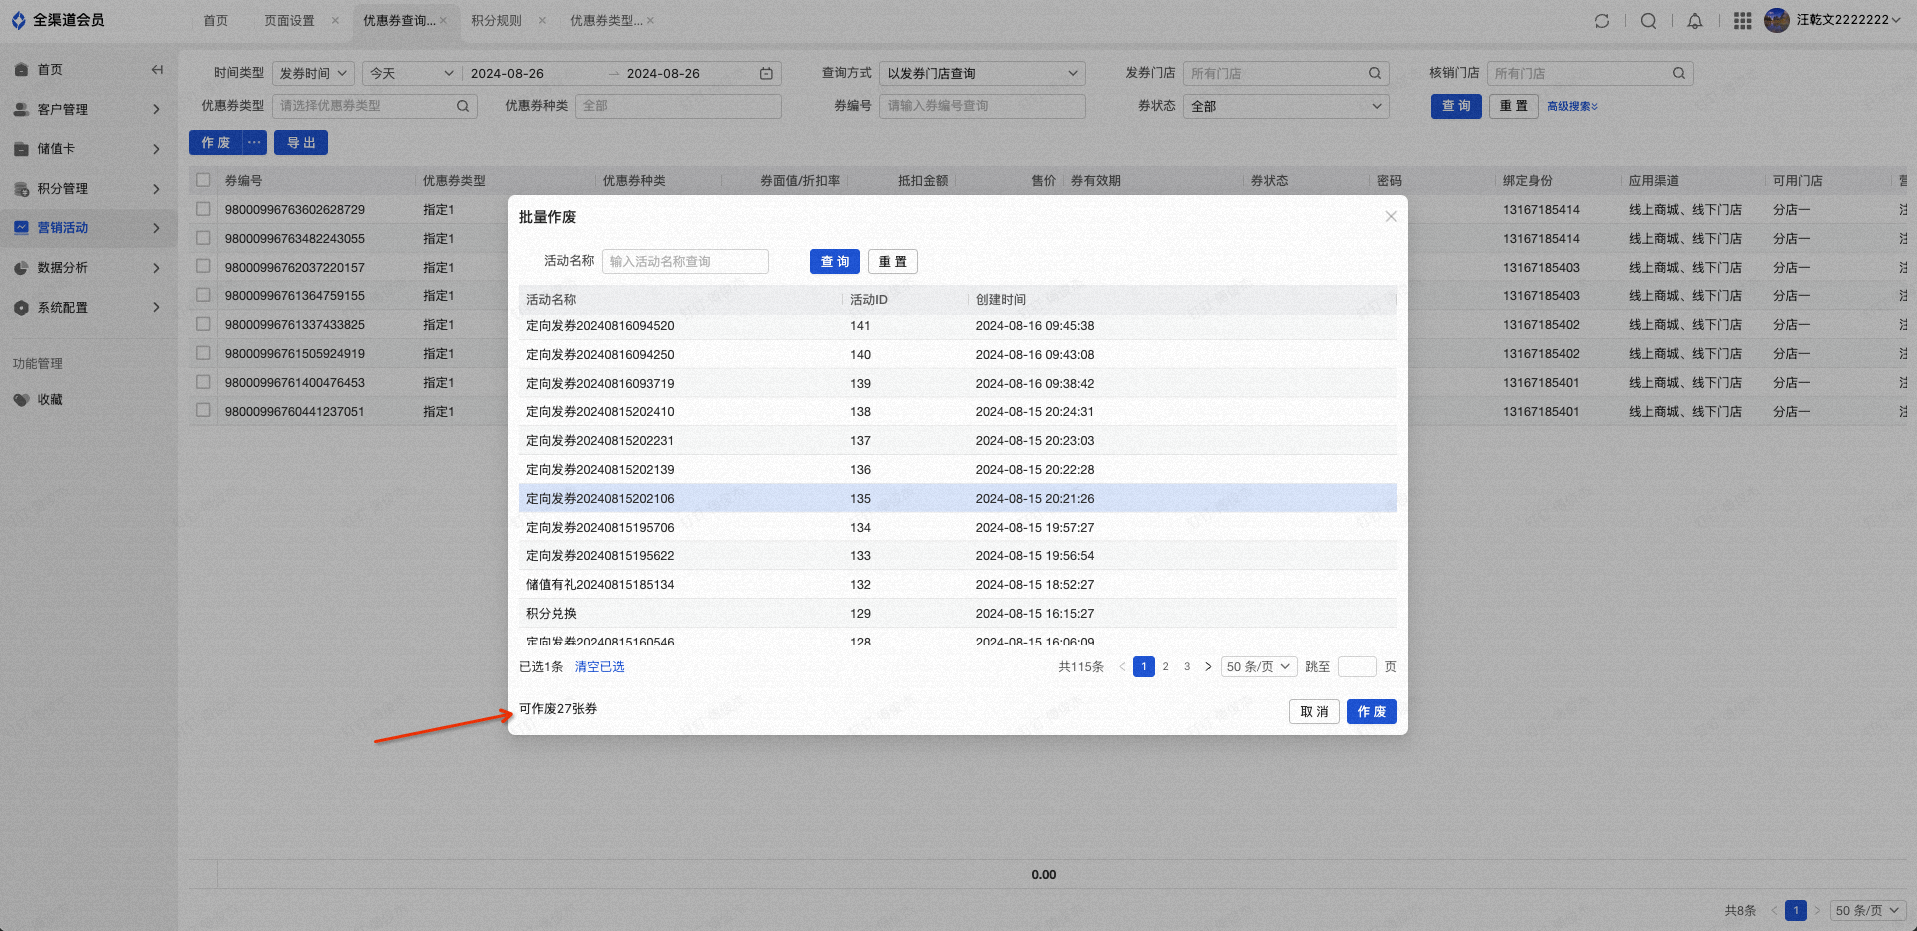Open the 发券时间 time type dropdown
This screenshot has width=1917, height=931.
pyautogui.click(x=313, y=74)
